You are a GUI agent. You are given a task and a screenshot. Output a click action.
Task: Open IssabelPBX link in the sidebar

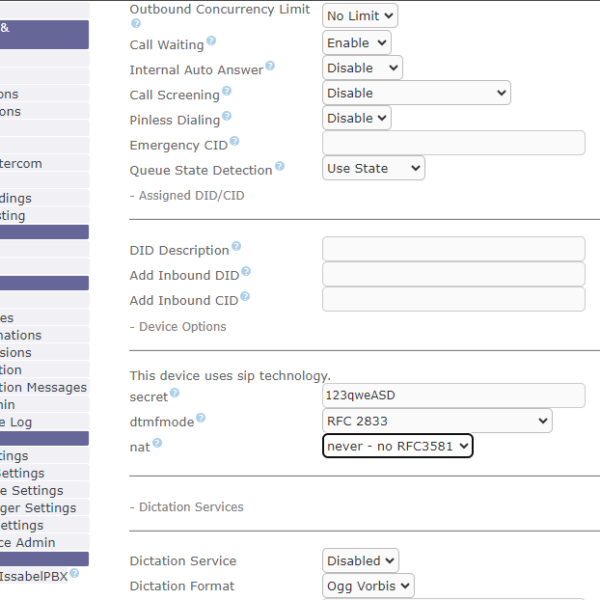pyautogui.click(x=32, y=576)
